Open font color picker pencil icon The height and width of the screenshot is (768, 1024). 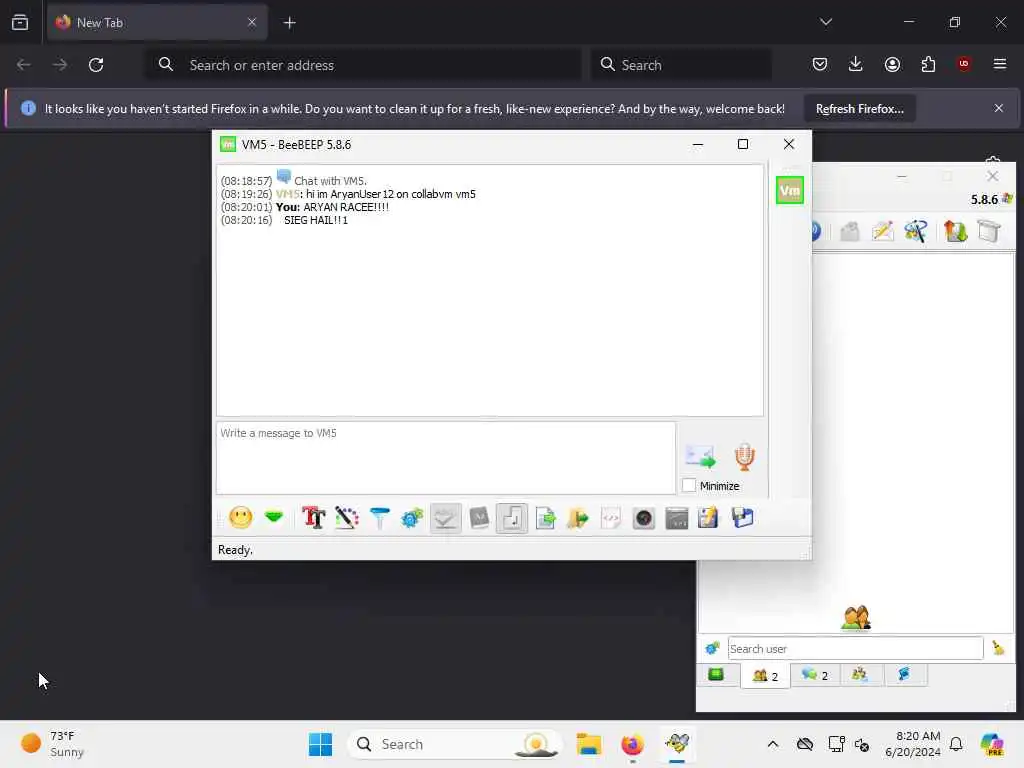coord(347,518)
